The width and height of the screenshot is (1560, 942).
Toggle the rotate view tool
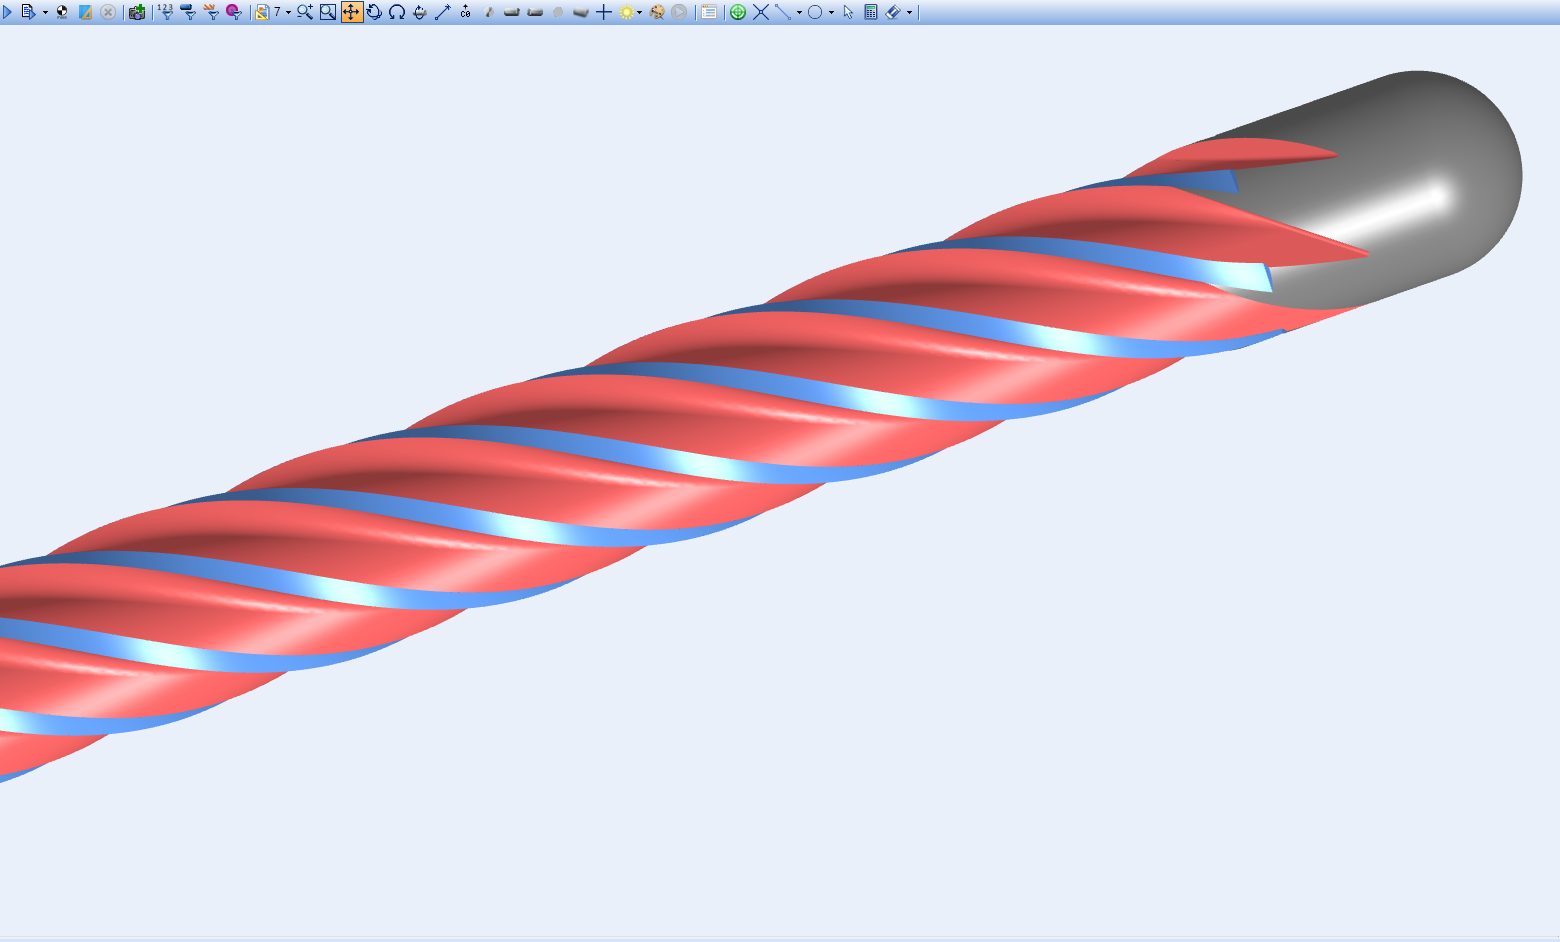pos(374,12)
